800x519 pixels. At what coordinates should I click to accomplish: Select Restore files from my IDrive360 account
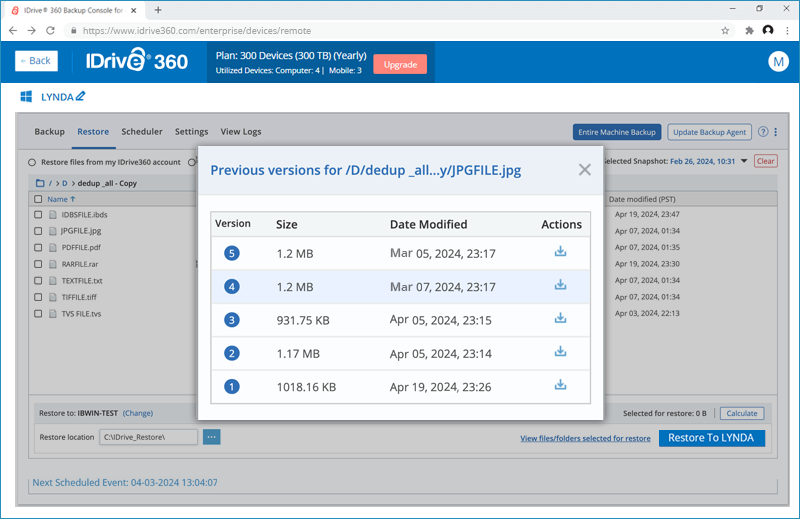point(32,162)
